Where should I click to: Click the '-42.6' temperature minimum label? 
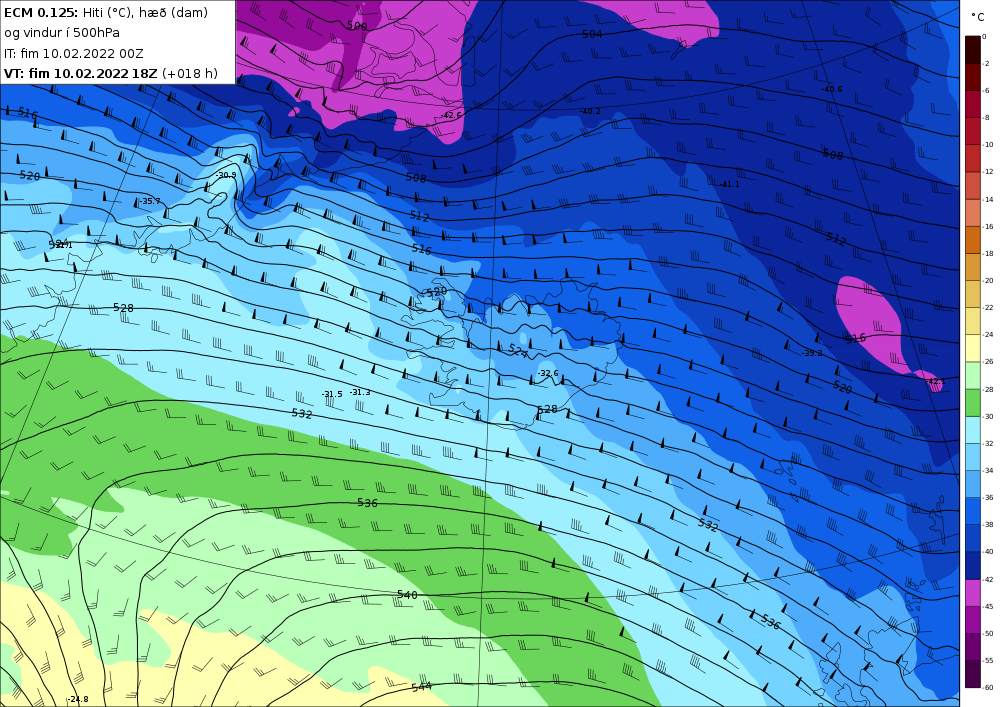[451, 115]
